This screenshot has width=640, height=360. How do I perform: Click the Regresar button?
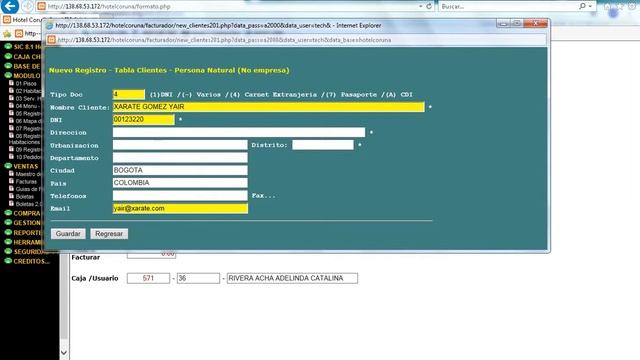click(x=109, y=234)
